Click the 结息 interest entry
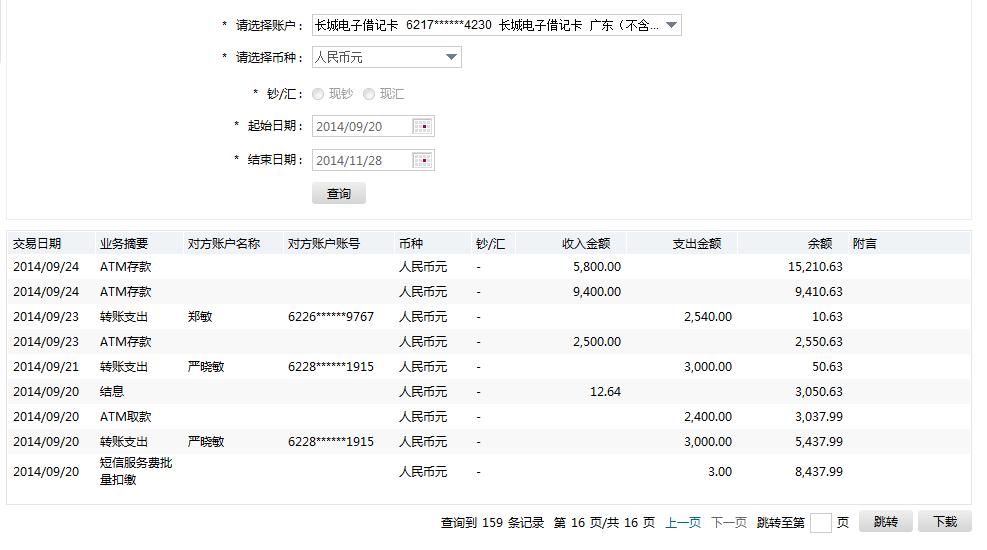The height and width of the screenshot is (550, 987). tap(111, 391)
